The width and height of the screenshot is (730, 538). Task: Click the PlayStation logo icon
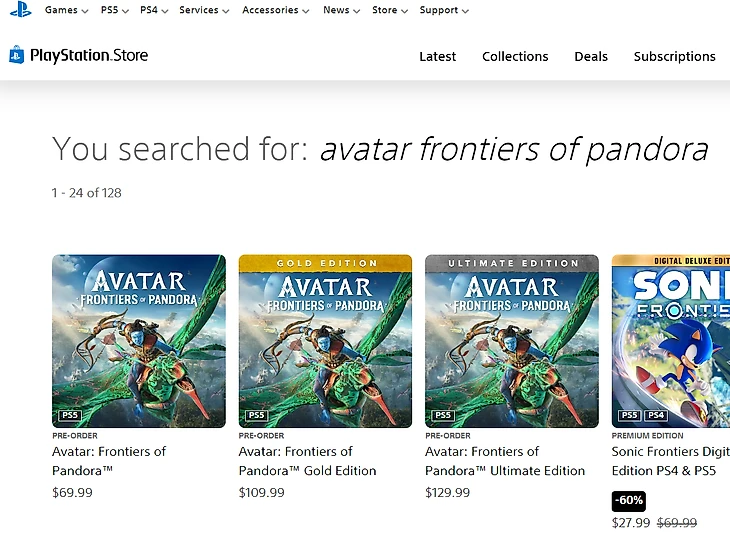pos(20,10)
